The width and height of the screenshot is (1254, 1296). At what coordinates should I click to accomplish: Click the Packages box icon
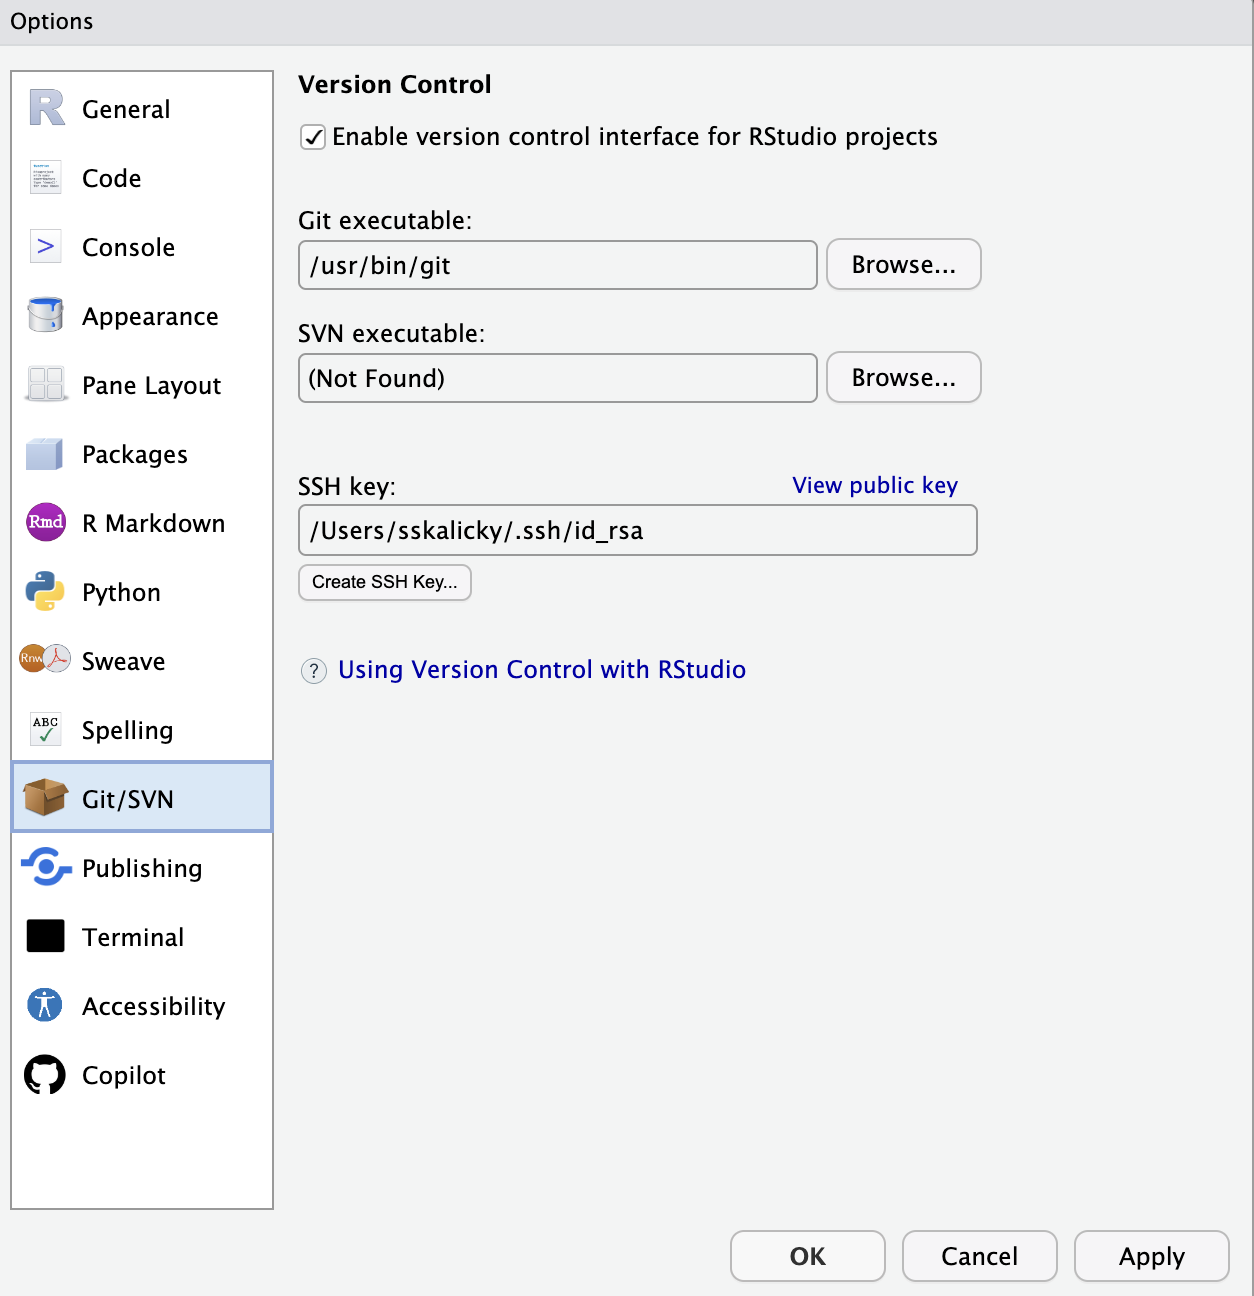(x=45, y=453)
